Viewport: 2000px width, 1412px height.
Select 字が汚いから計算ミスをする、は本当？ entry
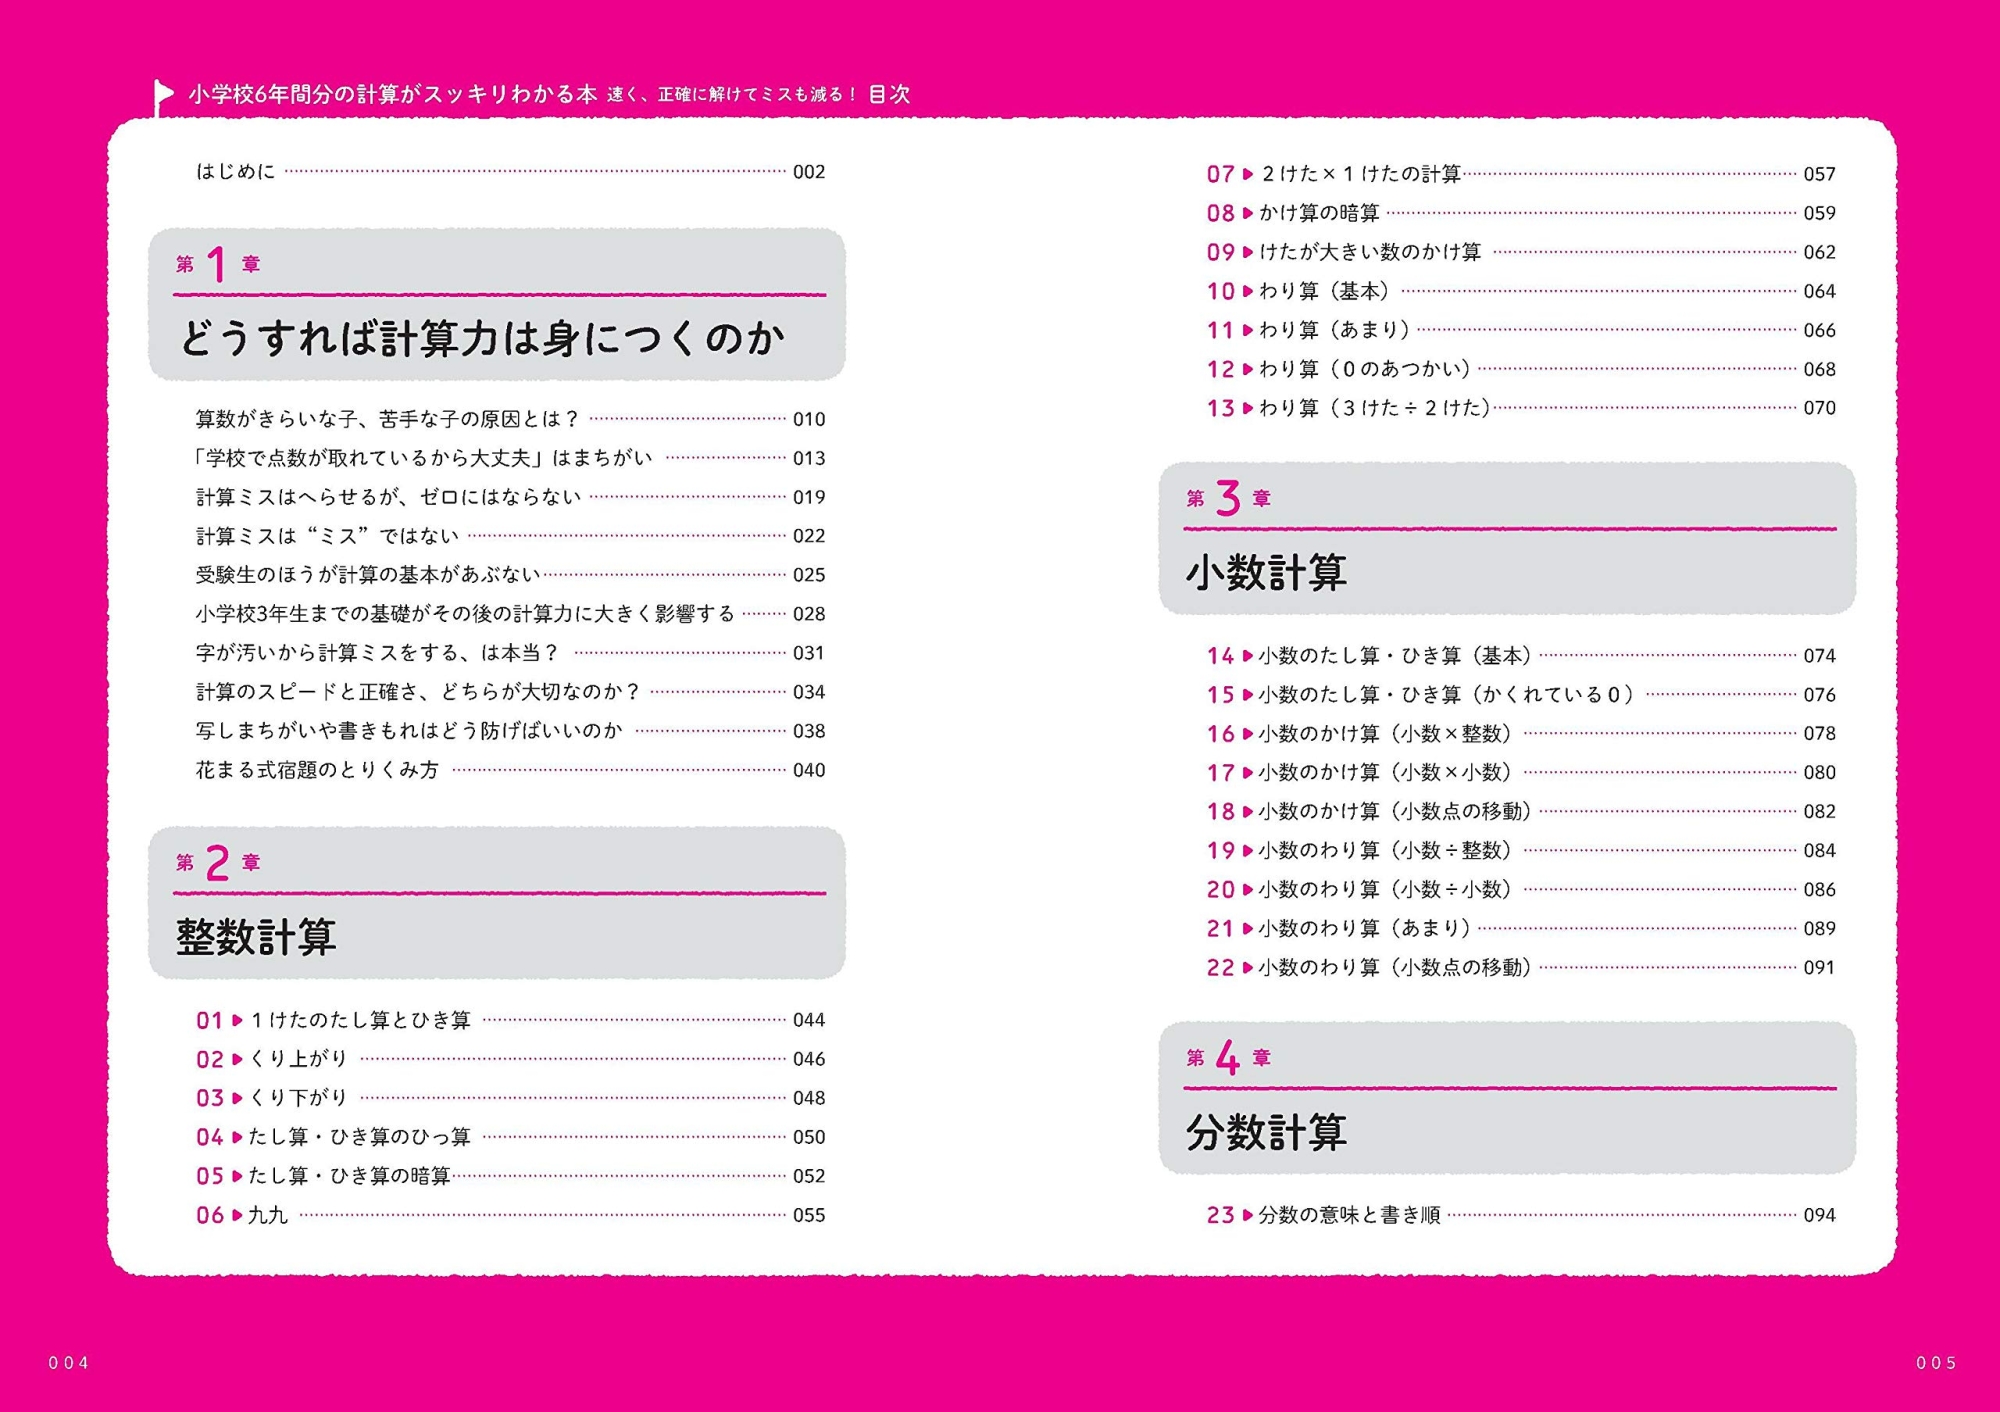[510, 653]
